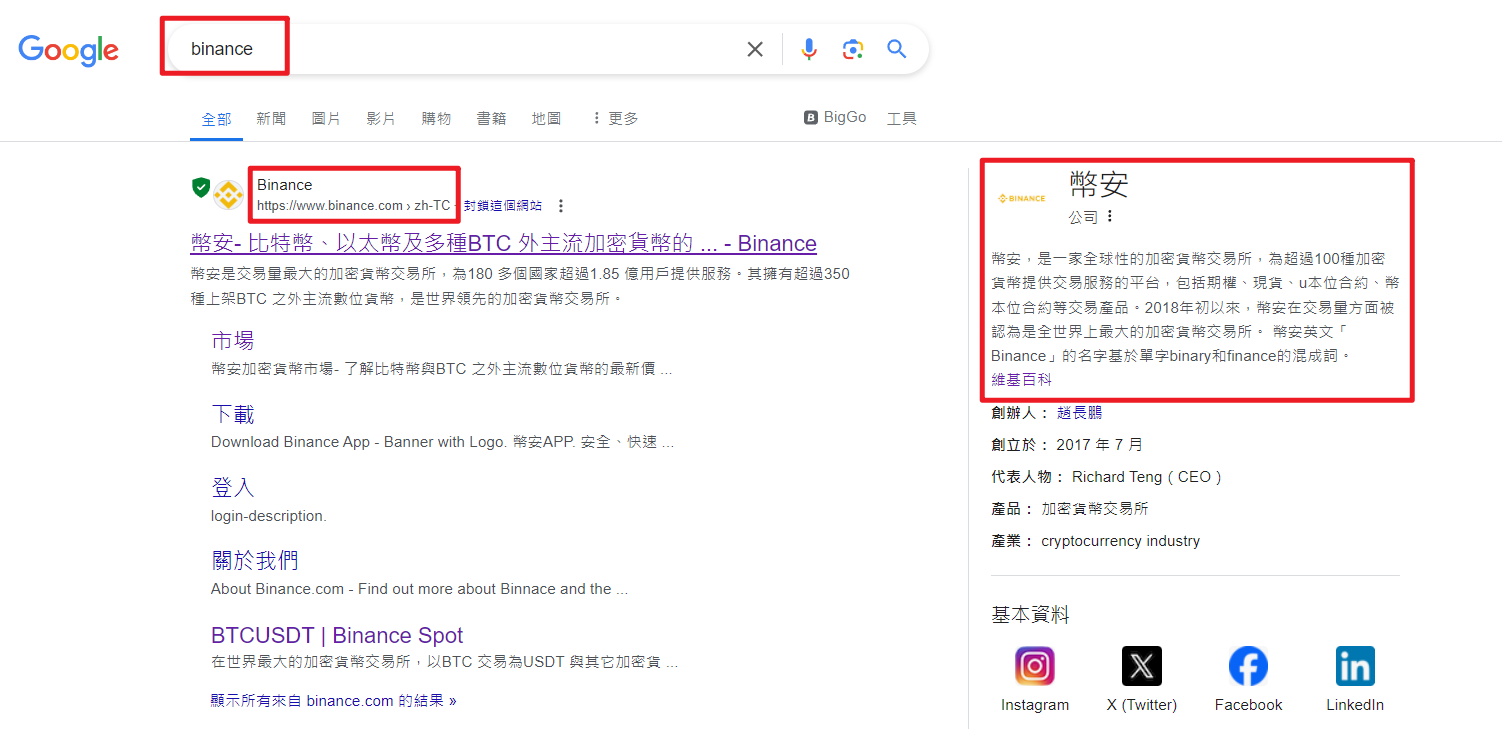Open three-dot menu beside 公司 label
Viewport: 1502px width, 729px height.
[x=1109, y=216]
